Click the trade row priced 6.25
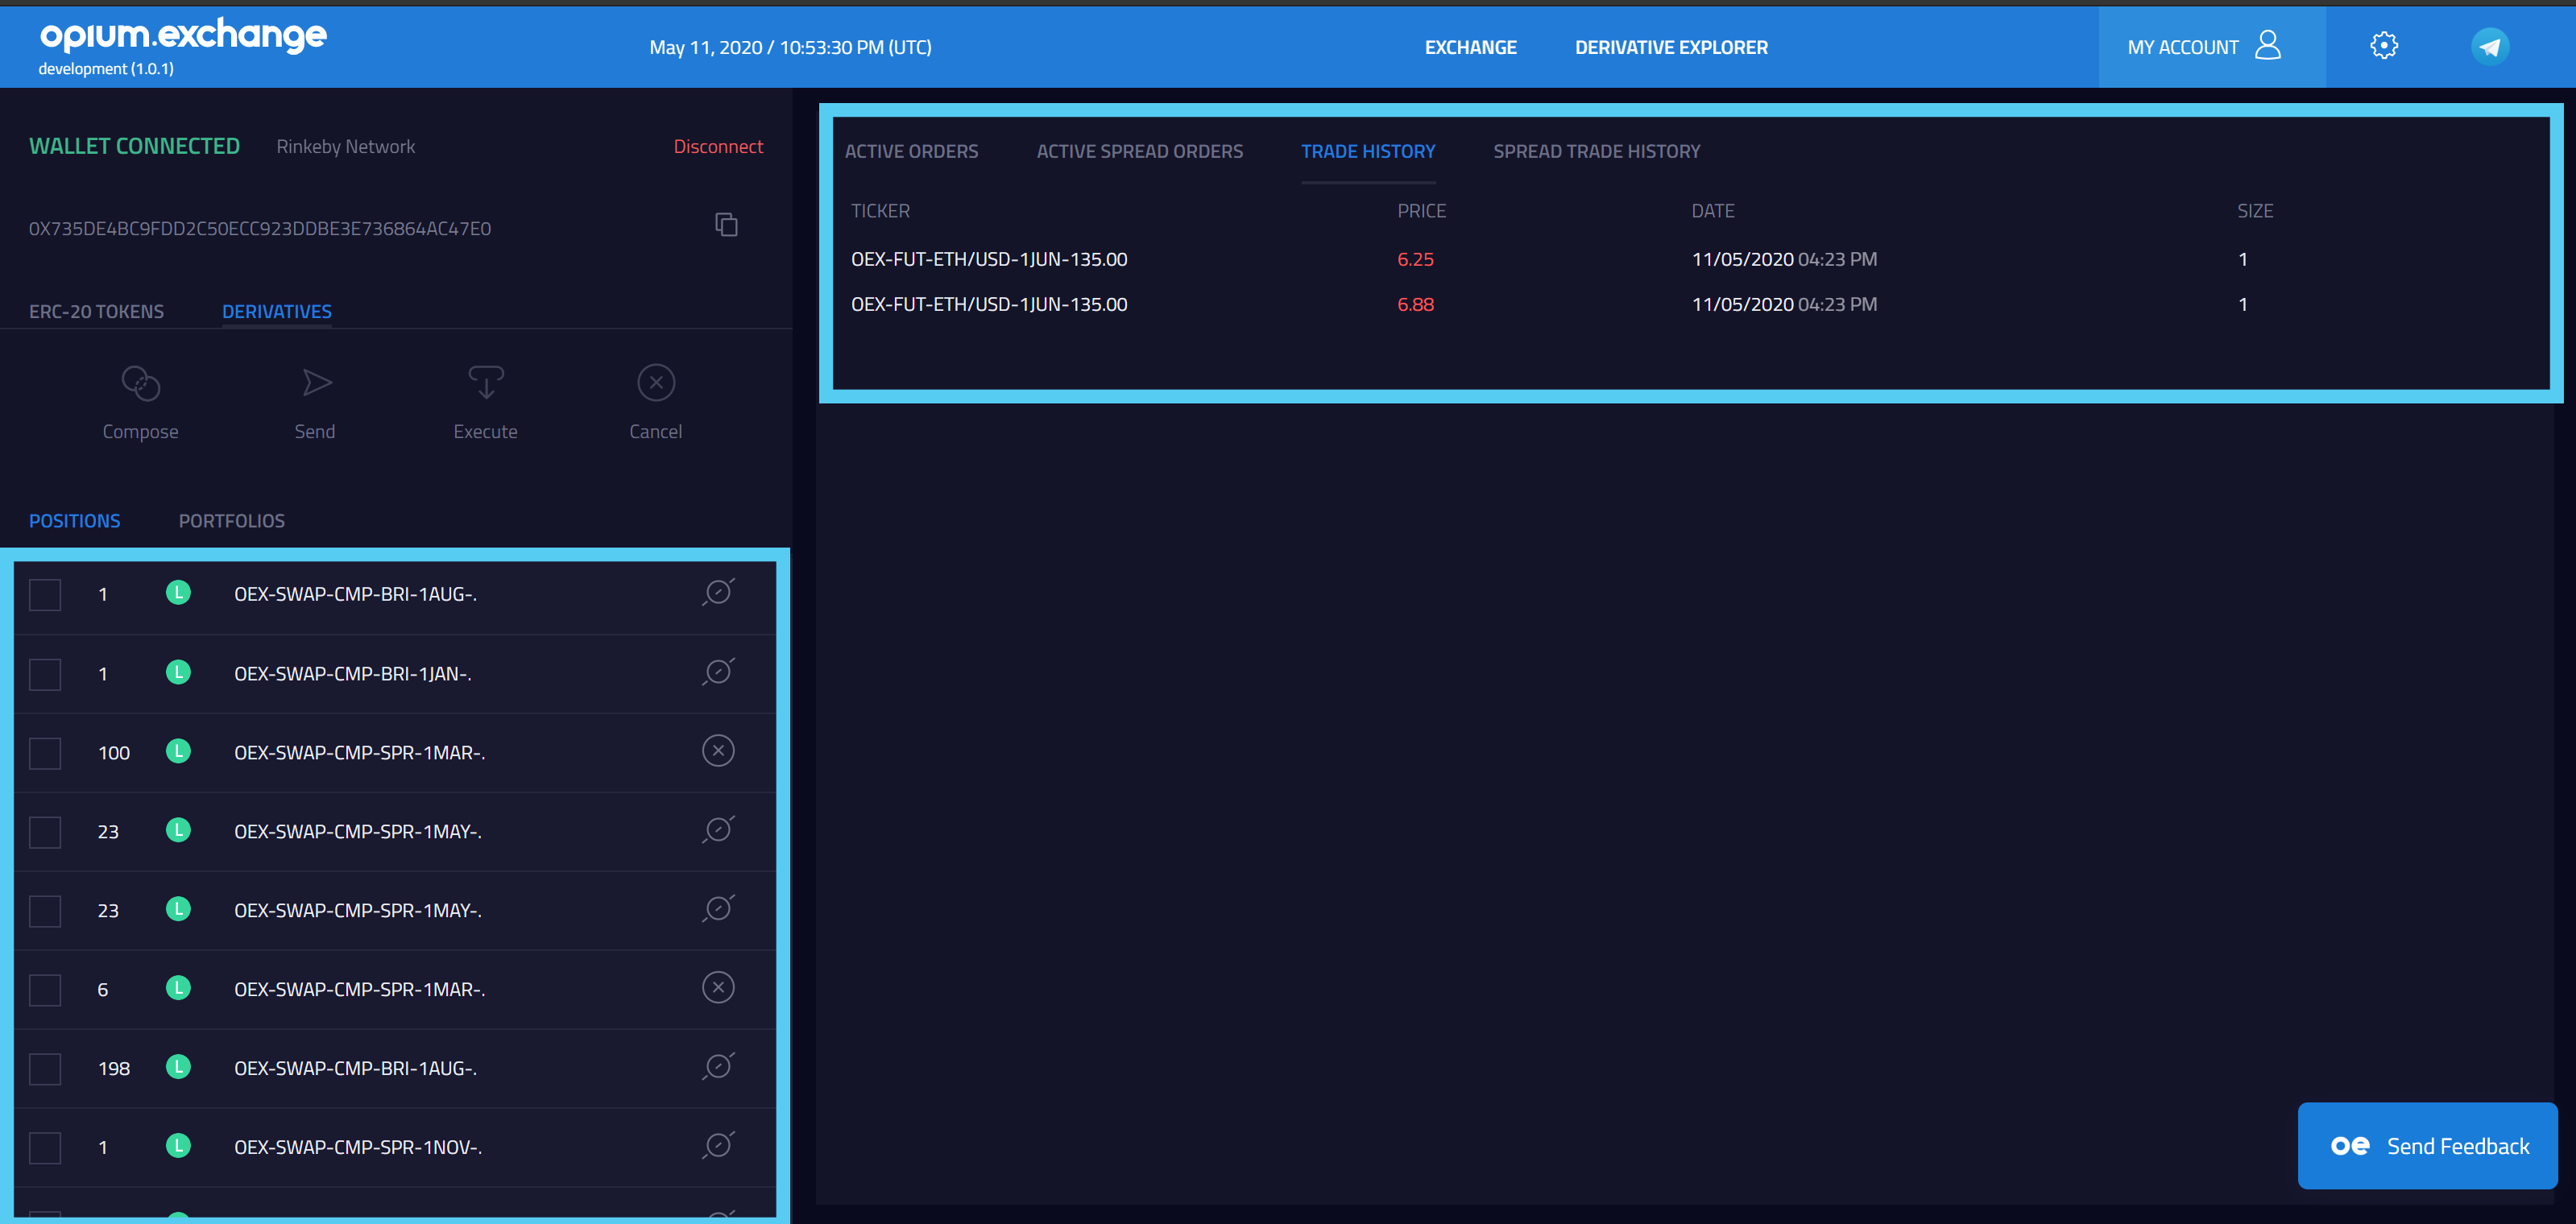Screen dimensions: 2576x1224 [1689, 259]
